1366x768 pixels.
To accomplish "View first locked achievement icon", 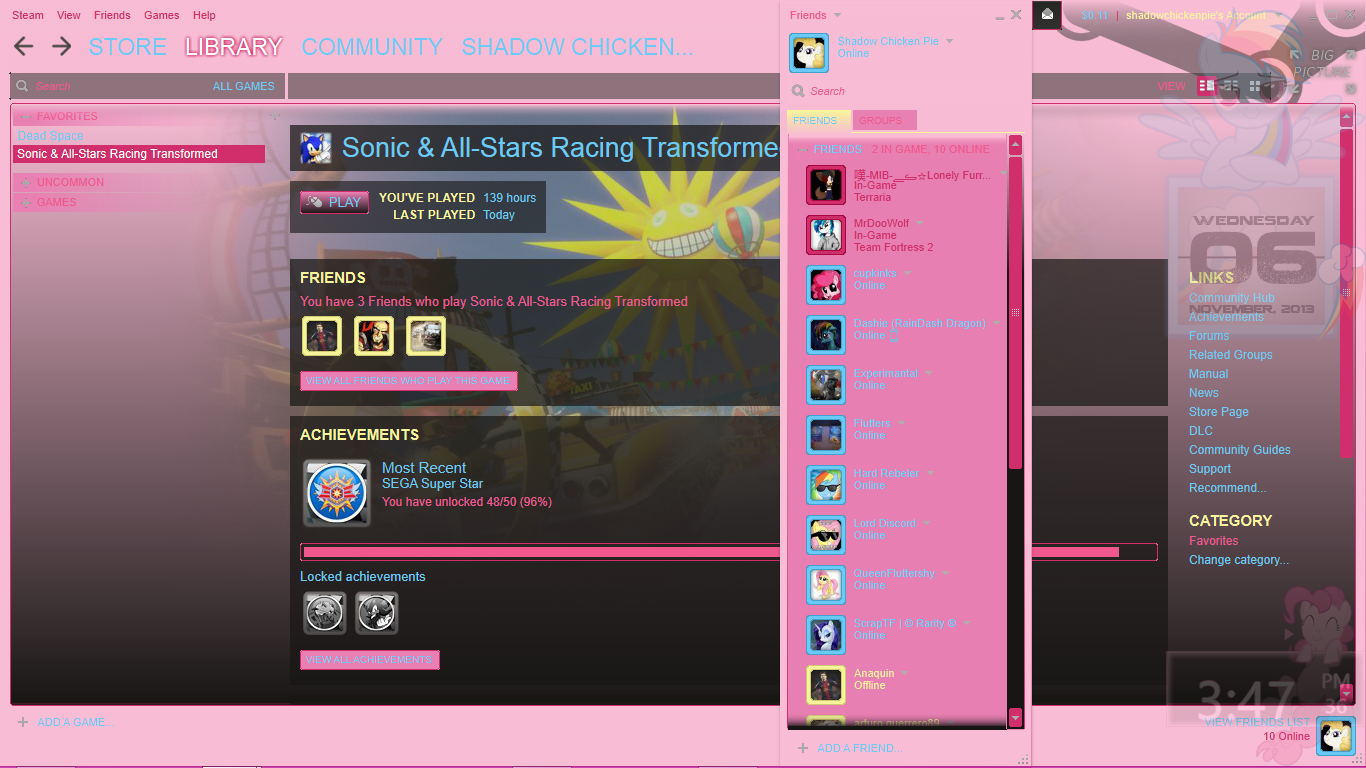I will pyautogui.click(x=325, y=613).
